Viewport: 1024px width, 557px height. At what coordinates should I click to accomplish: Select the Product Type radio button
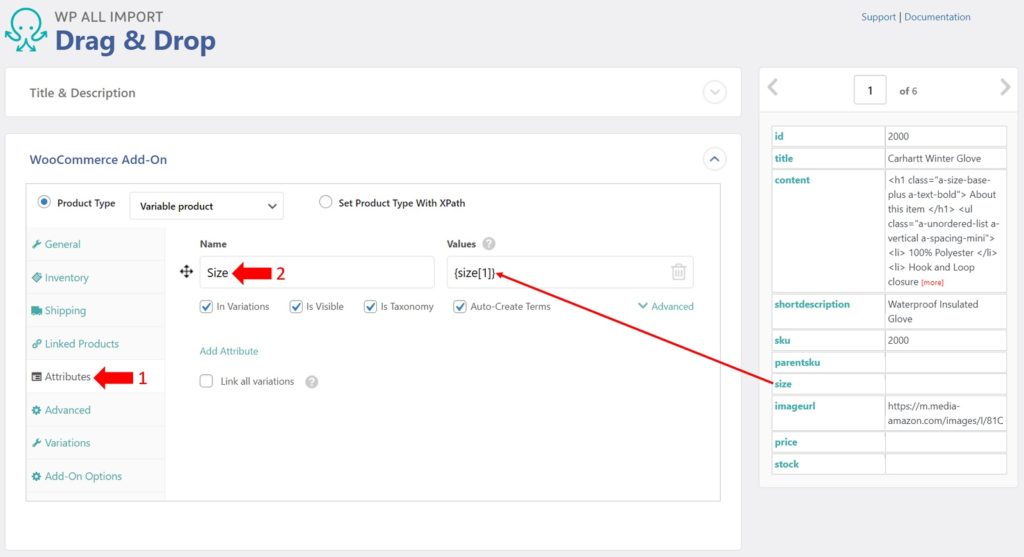[44, 202]
